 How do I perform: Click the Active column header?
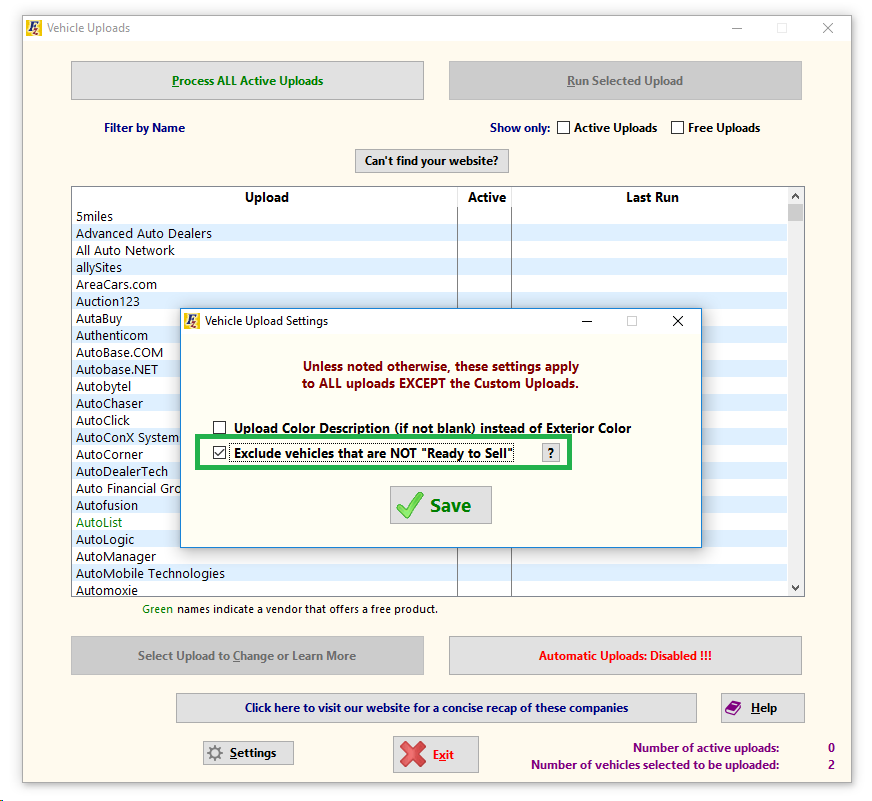click(x=487, y=197)
